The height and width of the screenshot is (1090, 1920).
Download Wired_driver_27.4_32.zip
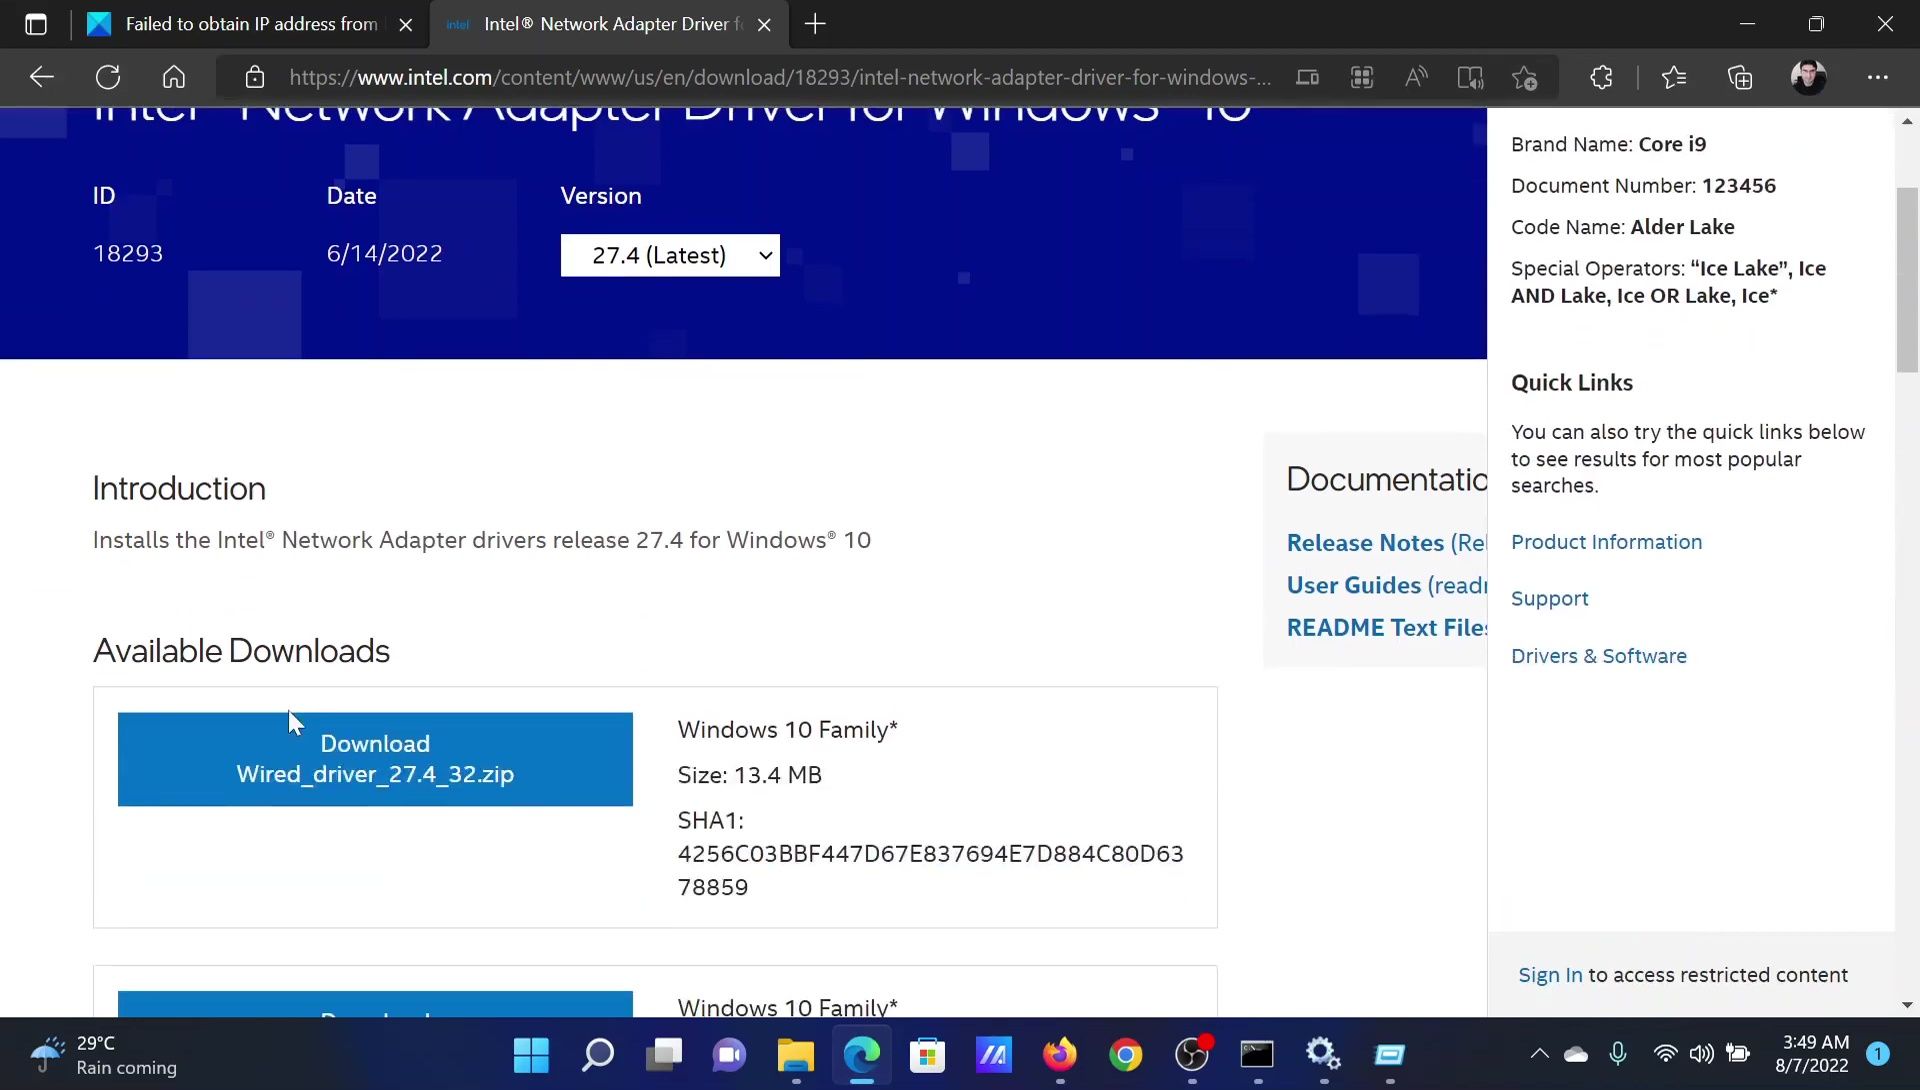coord(375,759)
